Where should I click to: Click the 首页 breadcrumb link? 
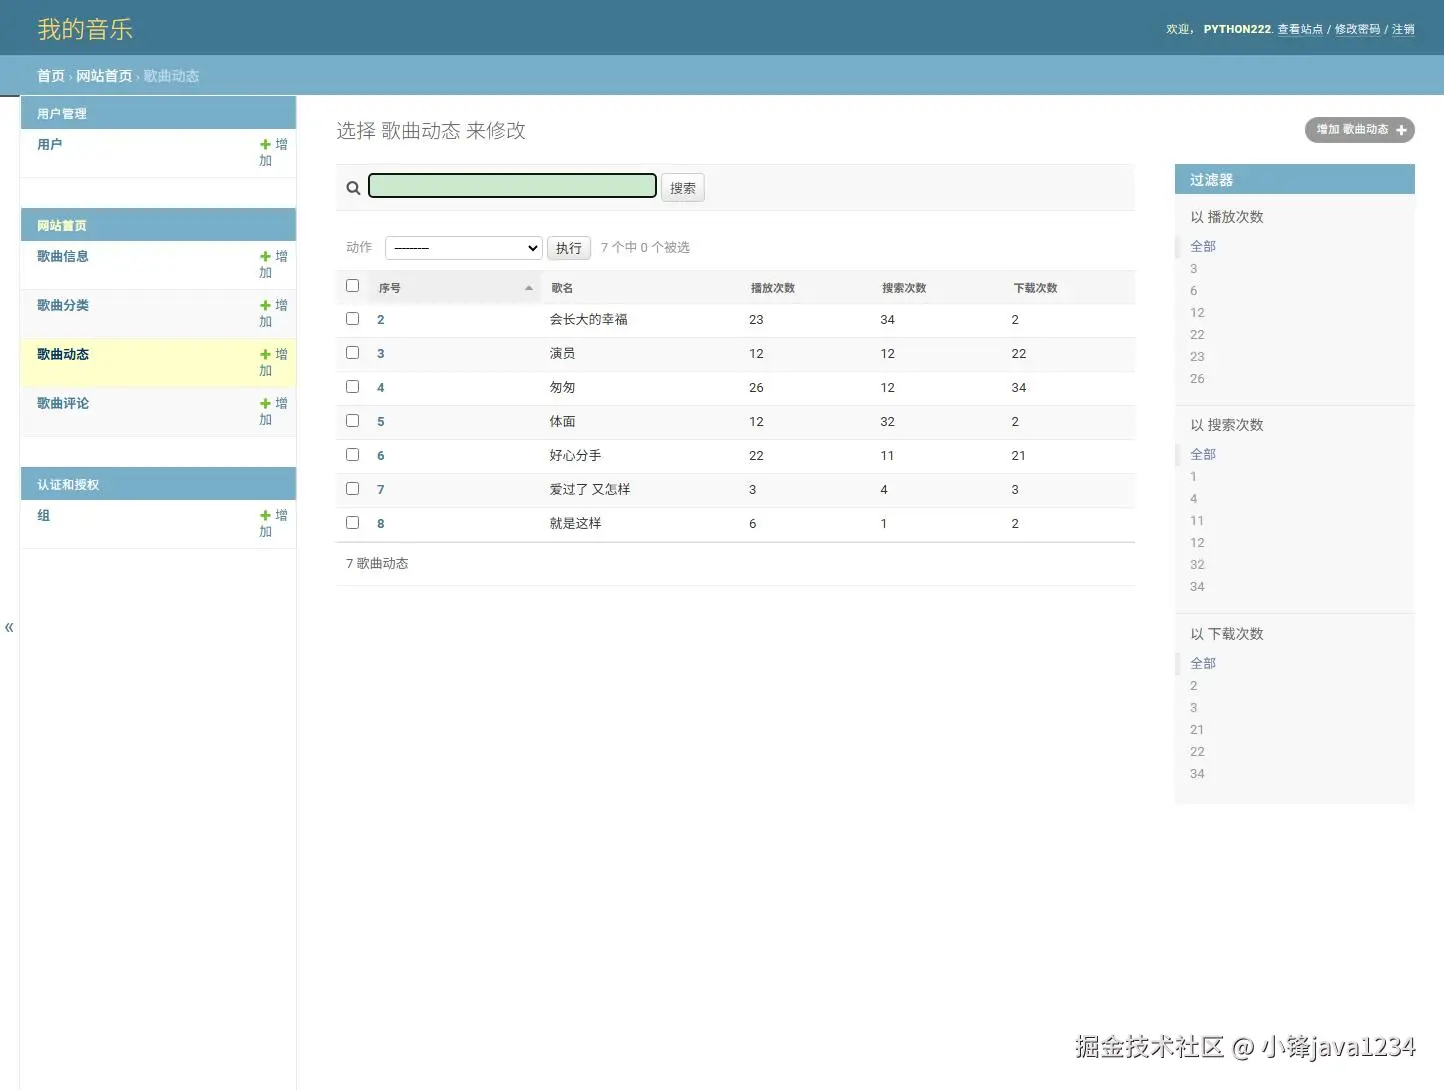51,76
